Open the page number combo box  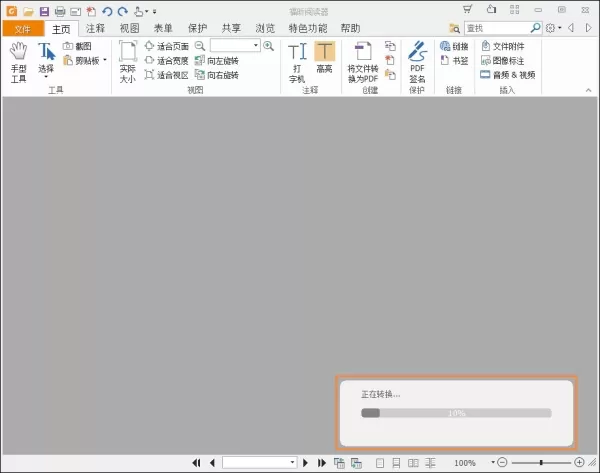pyautogui.click(x=259, y=462)
